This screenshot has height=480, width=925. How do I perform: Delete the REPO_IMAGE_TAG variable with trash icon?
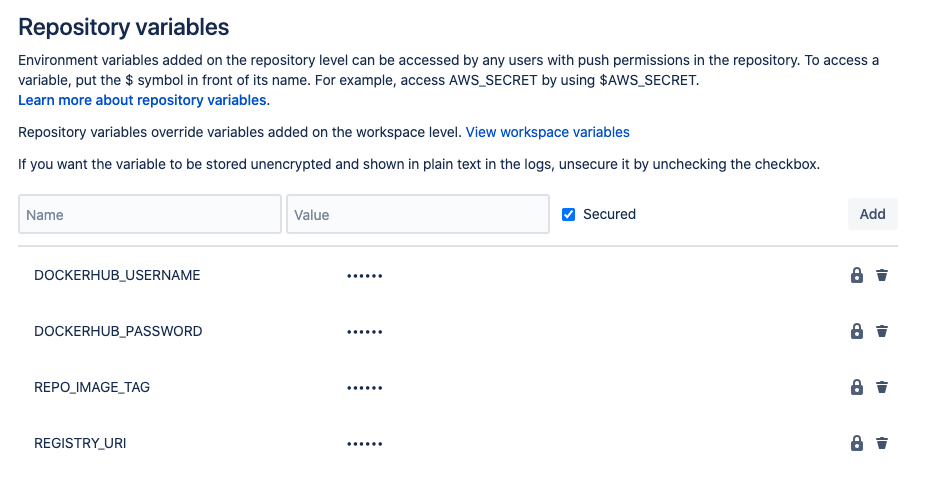pos(882,387)
